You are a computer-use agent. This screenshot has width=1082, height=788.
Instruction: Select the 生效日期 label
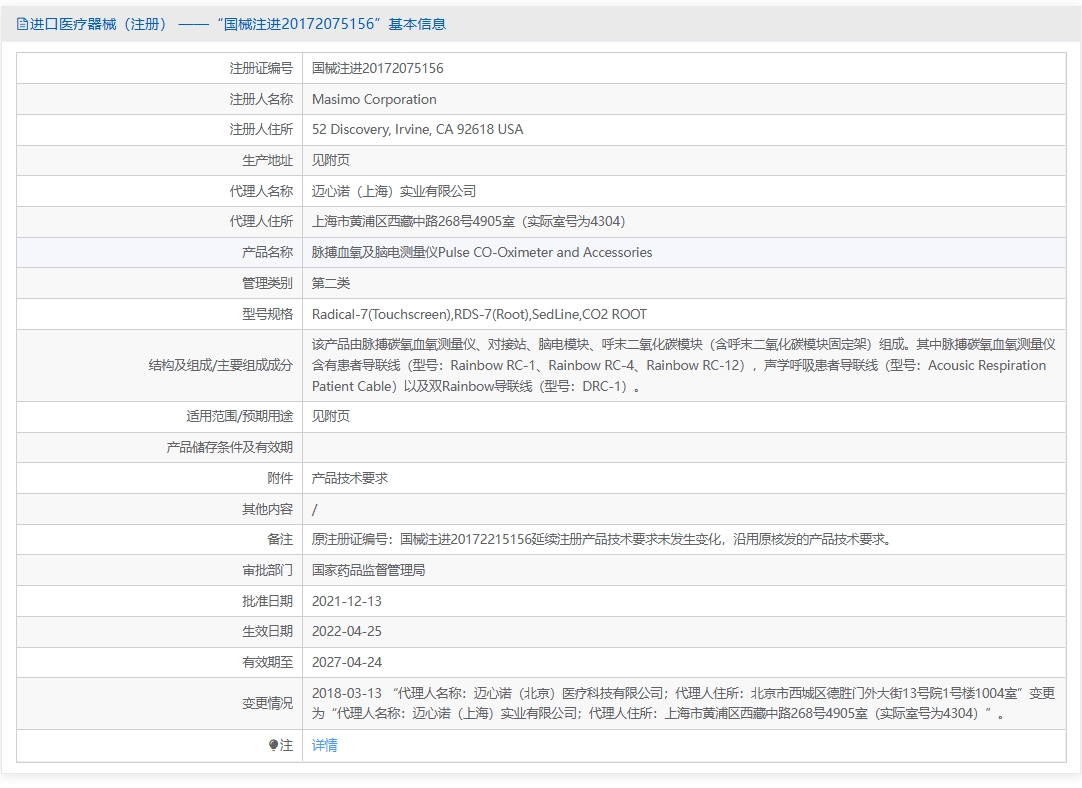click(267, 631)
